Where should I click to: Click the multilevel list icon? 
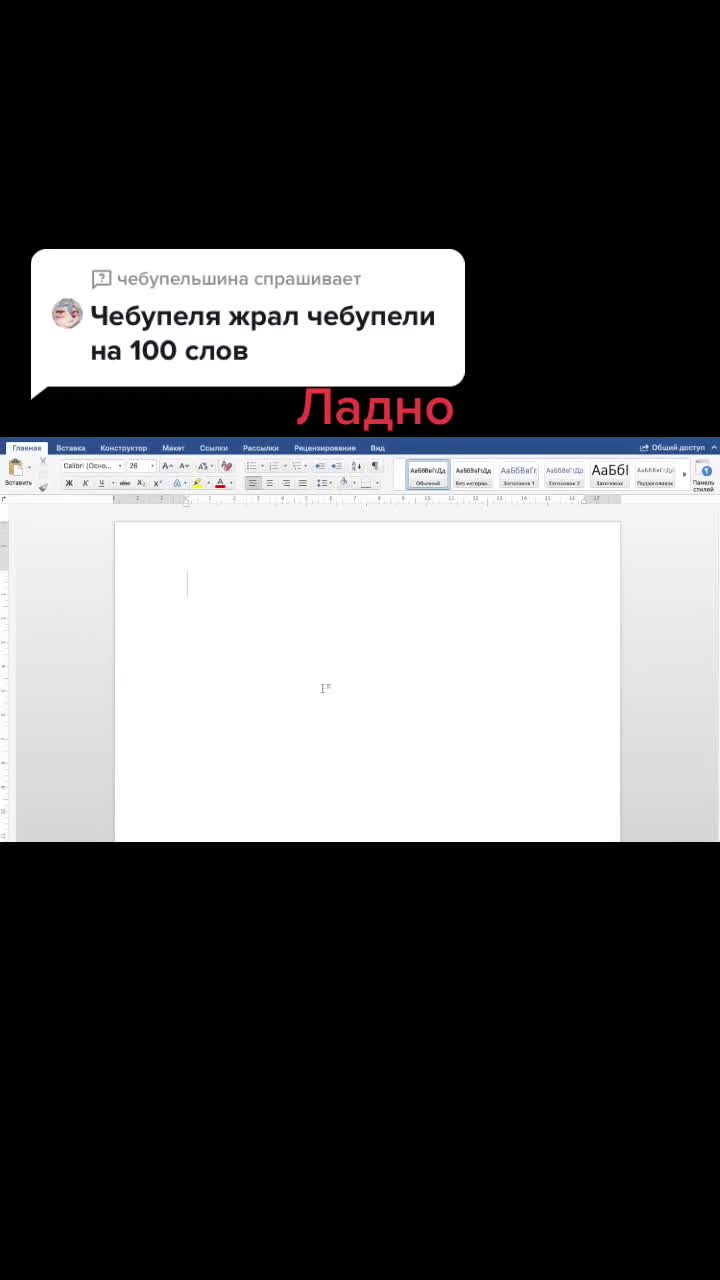tap(298, 466)
